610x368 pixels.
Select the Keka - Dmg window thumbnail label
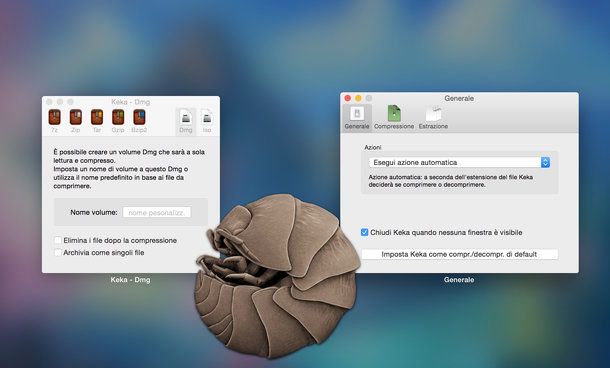(x=130, y=279)
